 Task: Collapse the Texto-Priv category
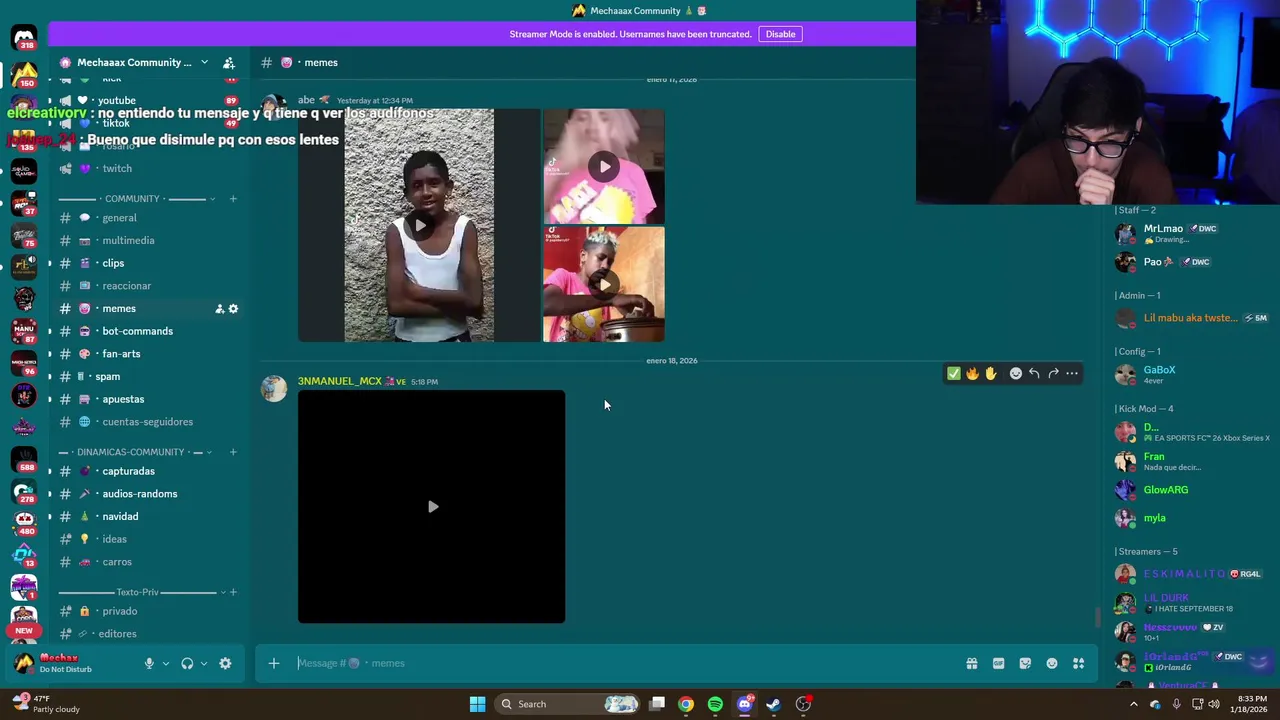223,592
